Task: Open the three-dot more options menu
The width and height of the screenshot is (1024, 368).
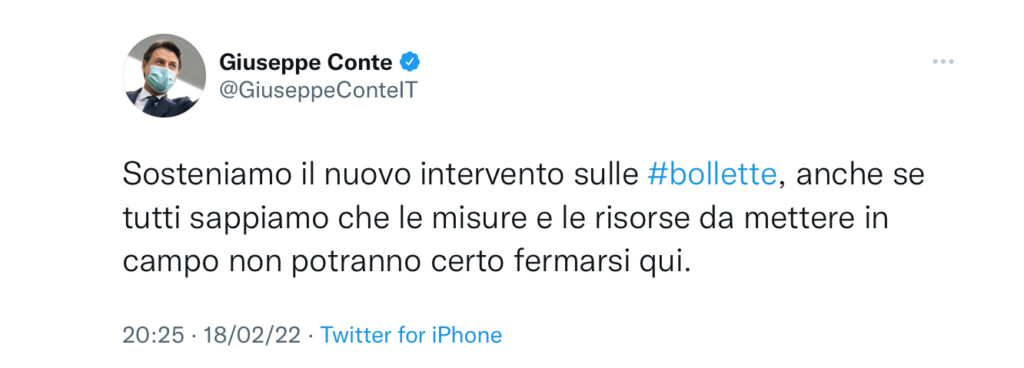Action: [943, 62]
